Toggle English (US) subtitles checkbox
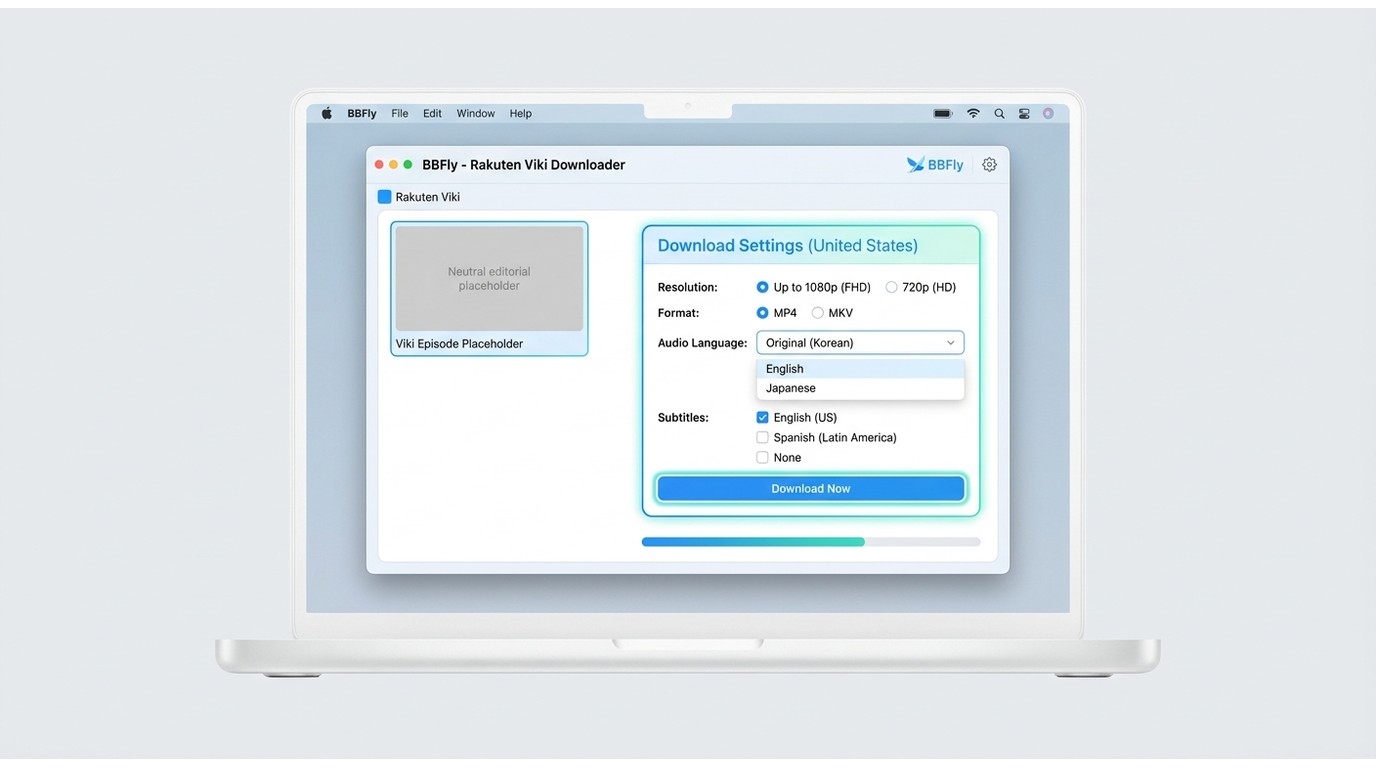Screen dimensions: 1376x768 click(x=763, y=418)
